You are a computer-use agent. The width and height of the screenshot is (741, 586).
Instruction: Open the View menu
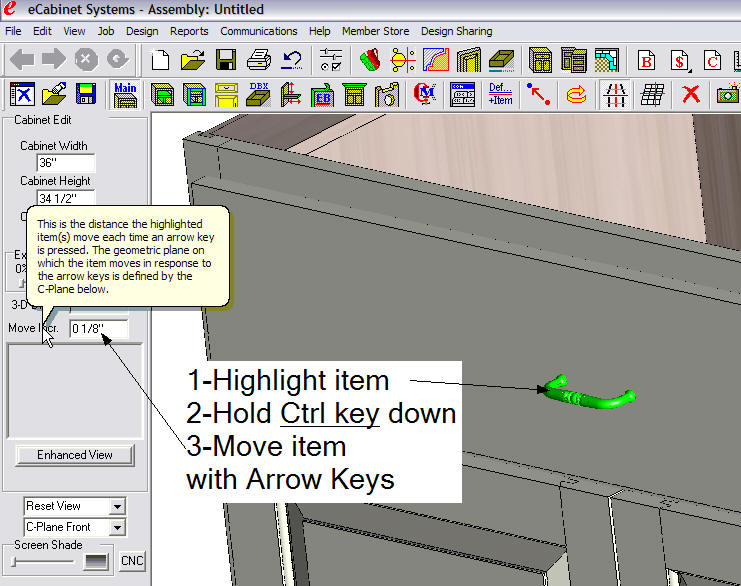[x=74, y=31]
